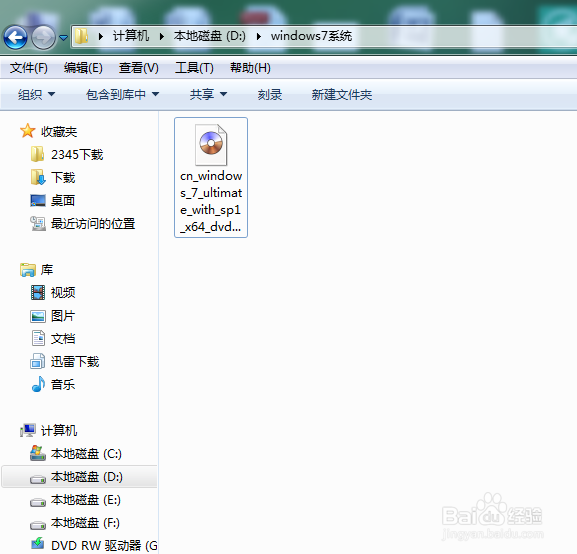Click windows7系统 breadcrumb in address bar
Viewport: 577px width, 554px height.
point(311,36)
